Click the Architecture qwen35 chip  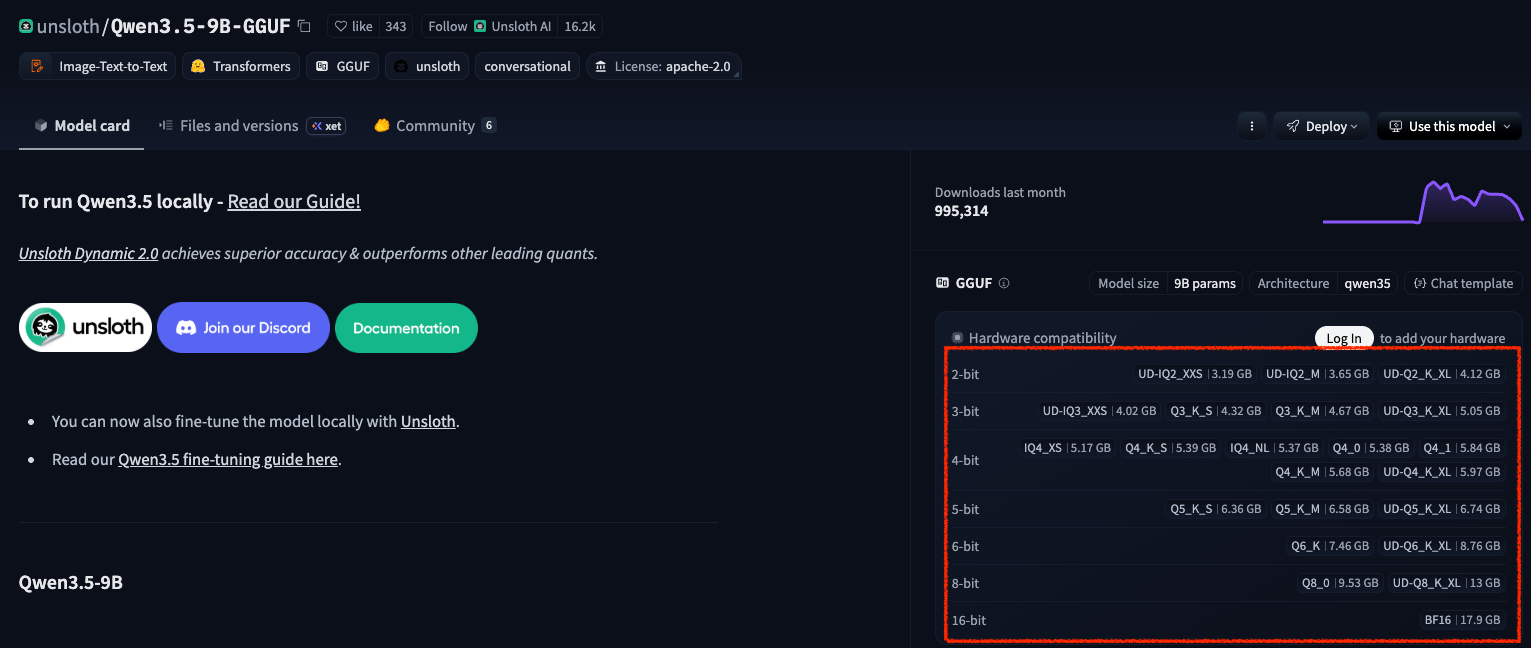pyautogui.click(x=1324, y=283)
